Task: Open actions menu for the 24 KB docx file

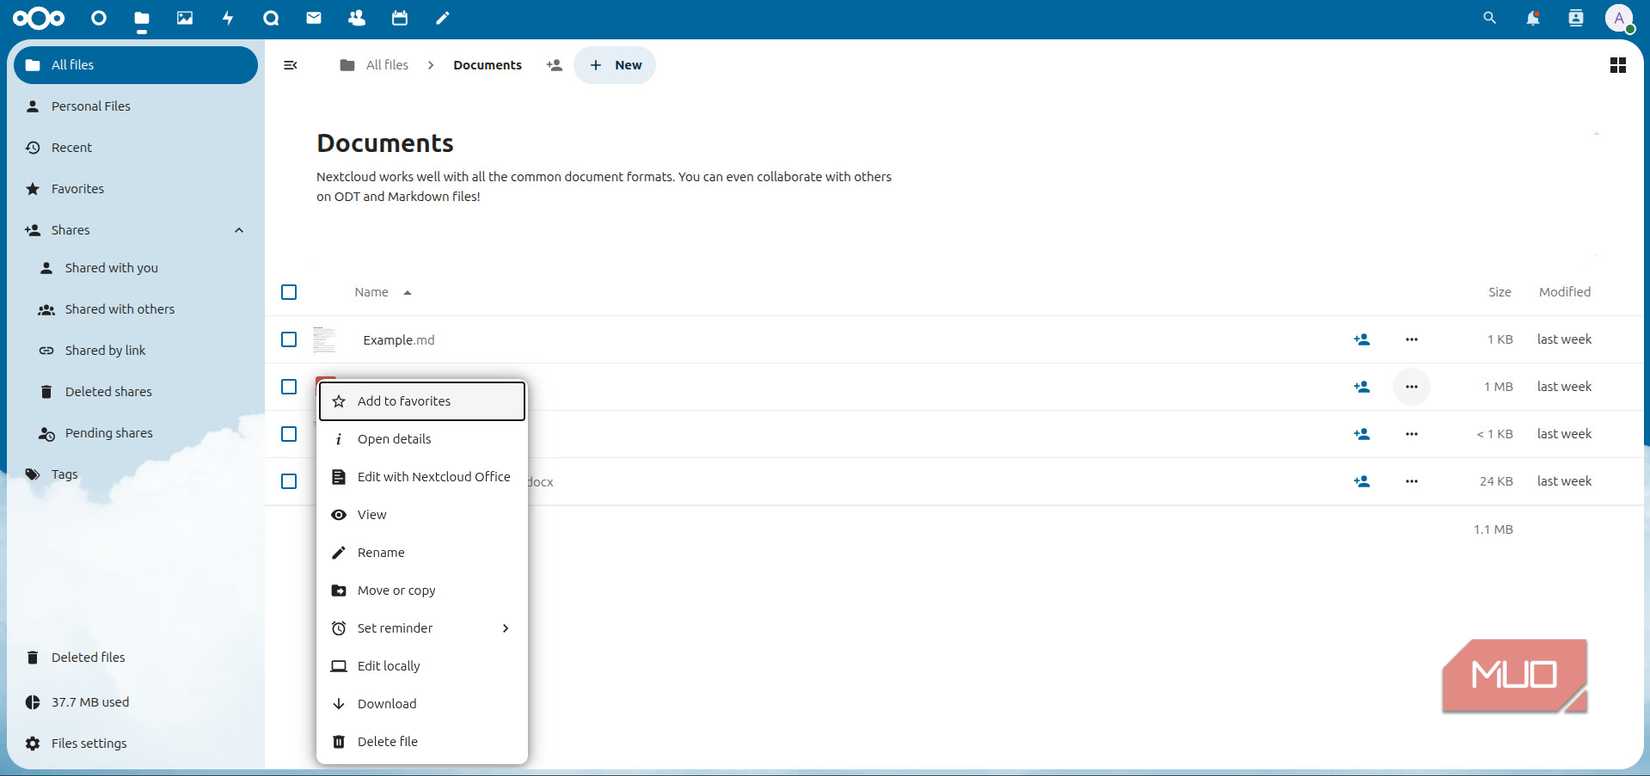Action: point(1411,481)
